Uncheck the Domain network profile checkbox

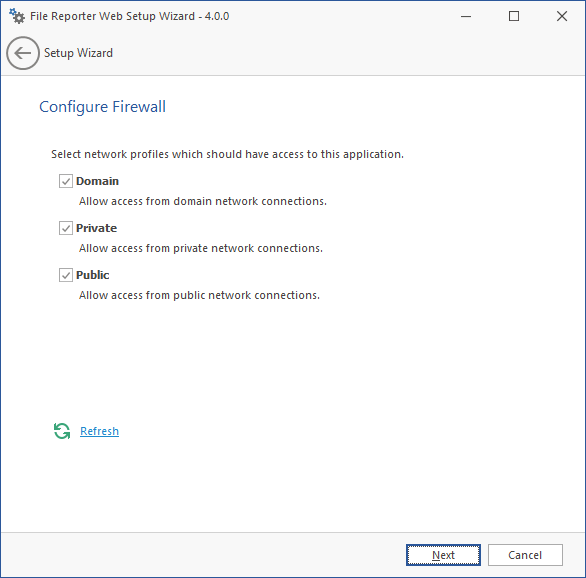click(x=66, y=181)
